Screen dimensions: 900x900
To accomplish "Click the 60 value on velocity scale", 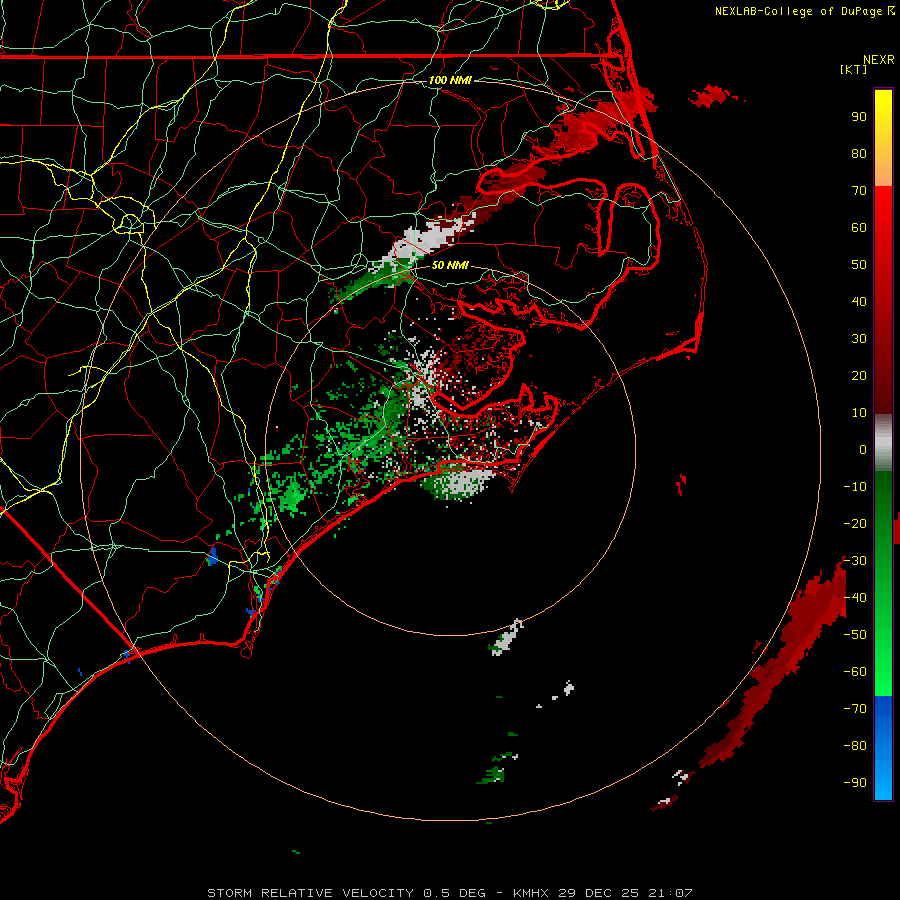I will click(x=859, y=228).
